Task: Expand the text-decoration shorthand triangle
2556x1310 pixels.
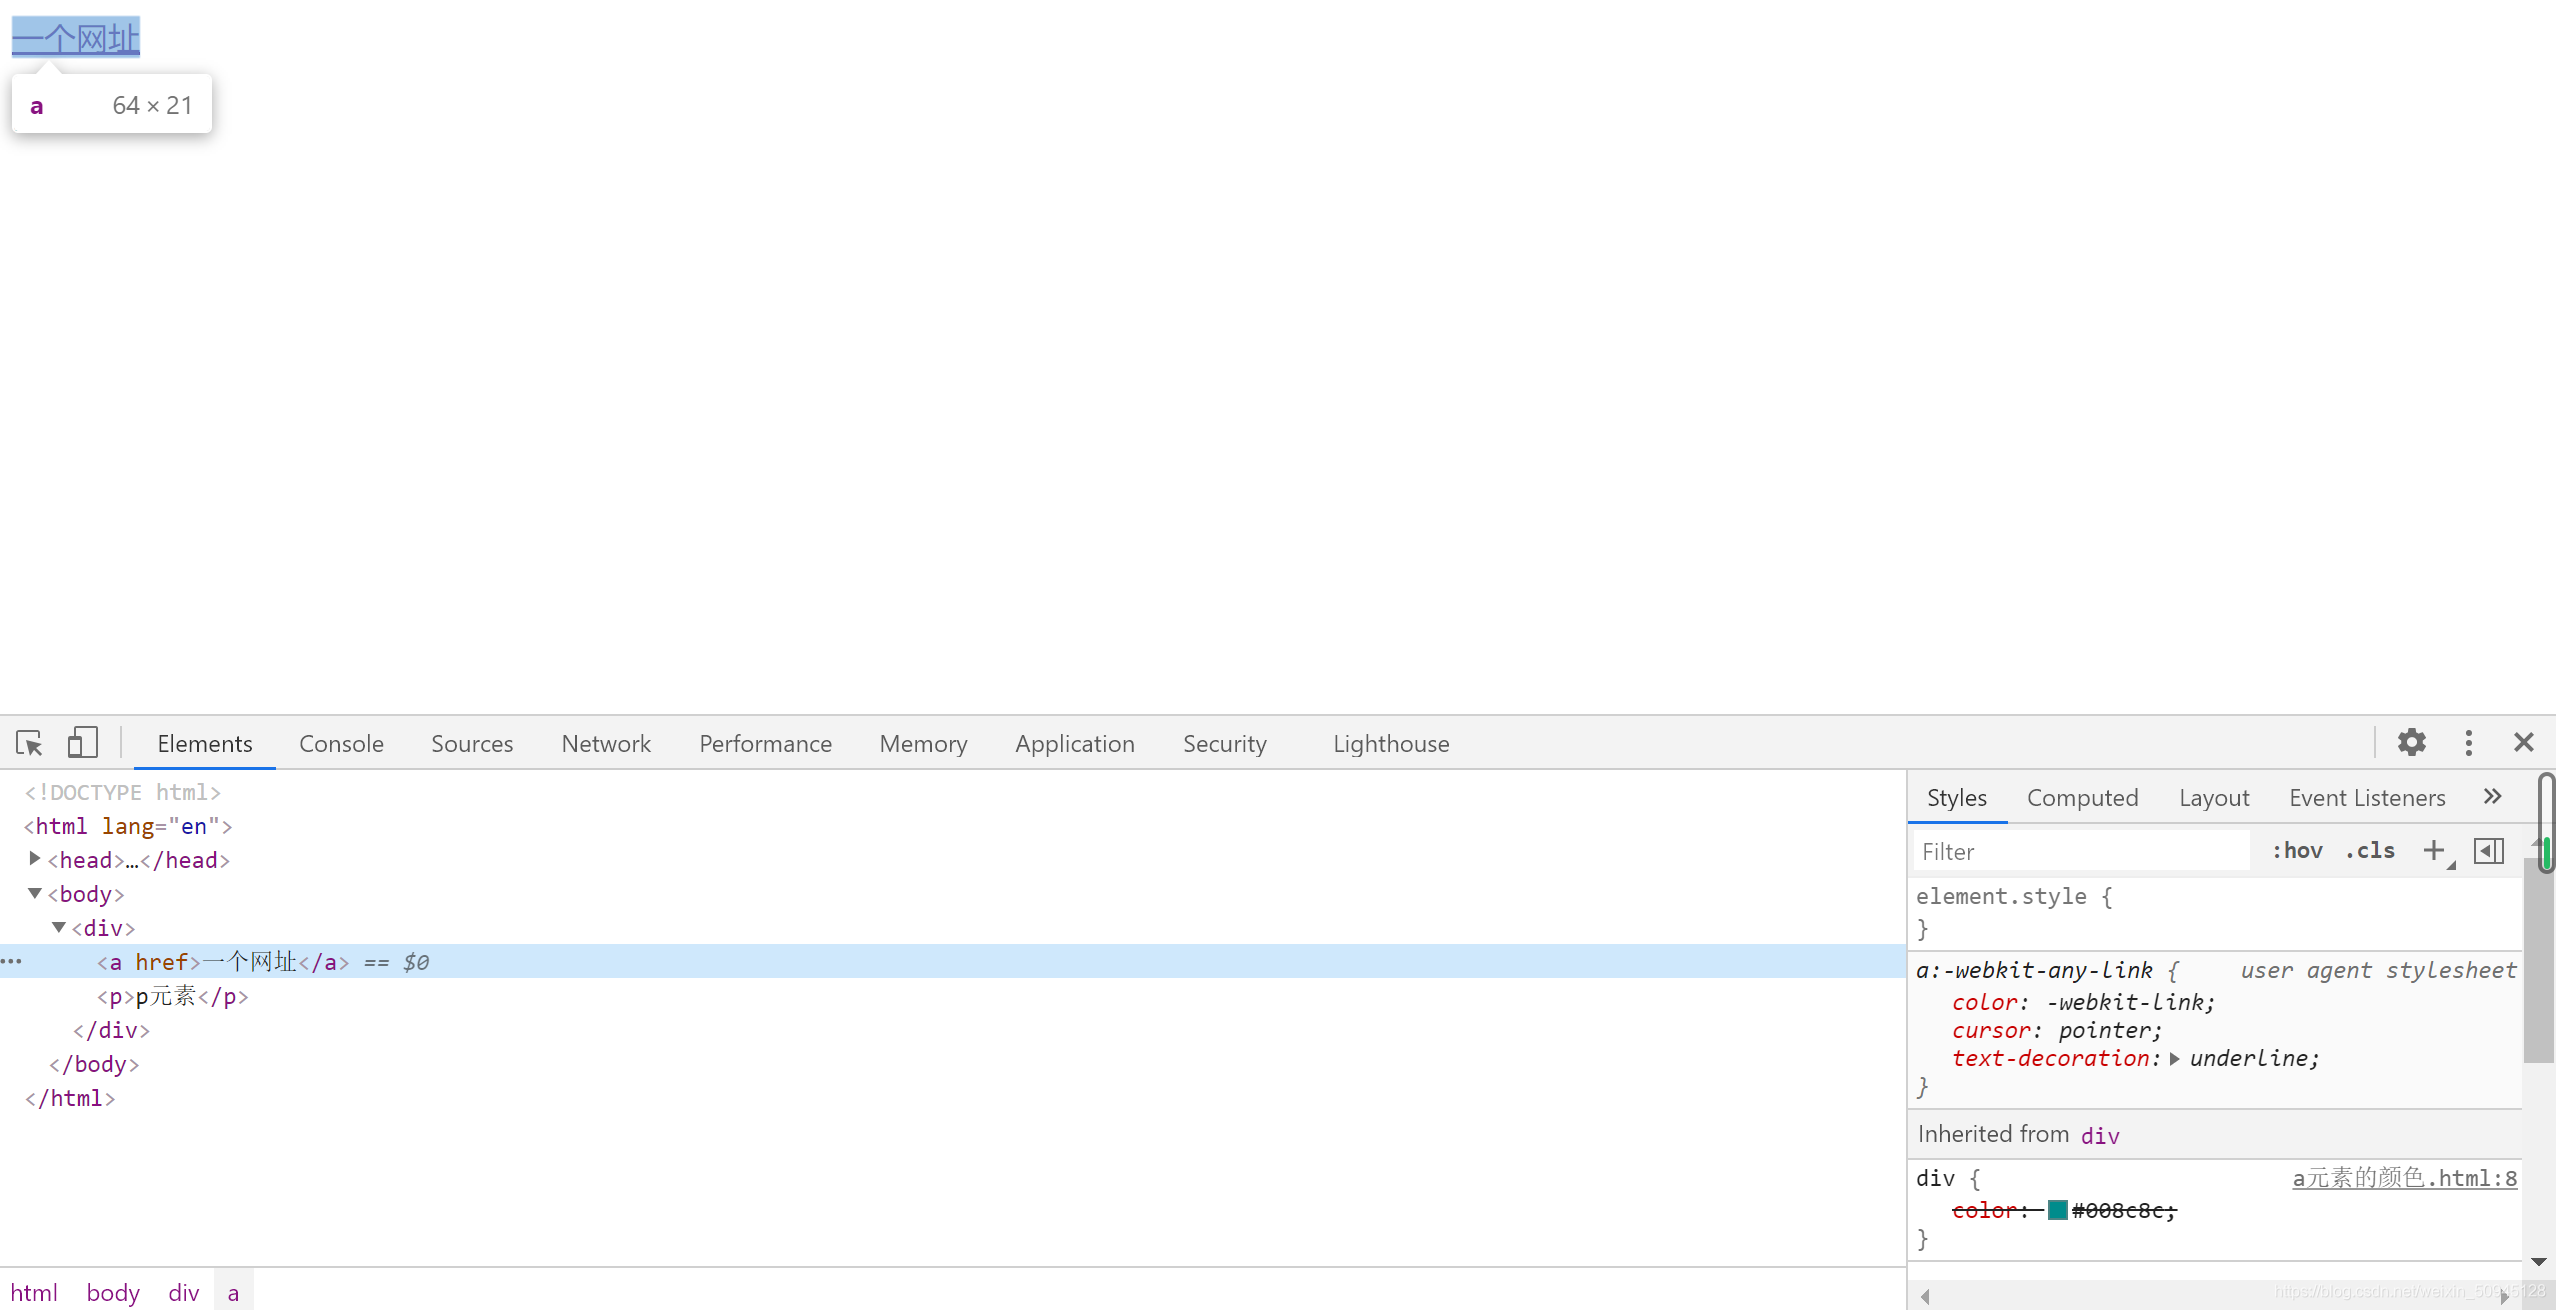Action: coord(2174,1059)
